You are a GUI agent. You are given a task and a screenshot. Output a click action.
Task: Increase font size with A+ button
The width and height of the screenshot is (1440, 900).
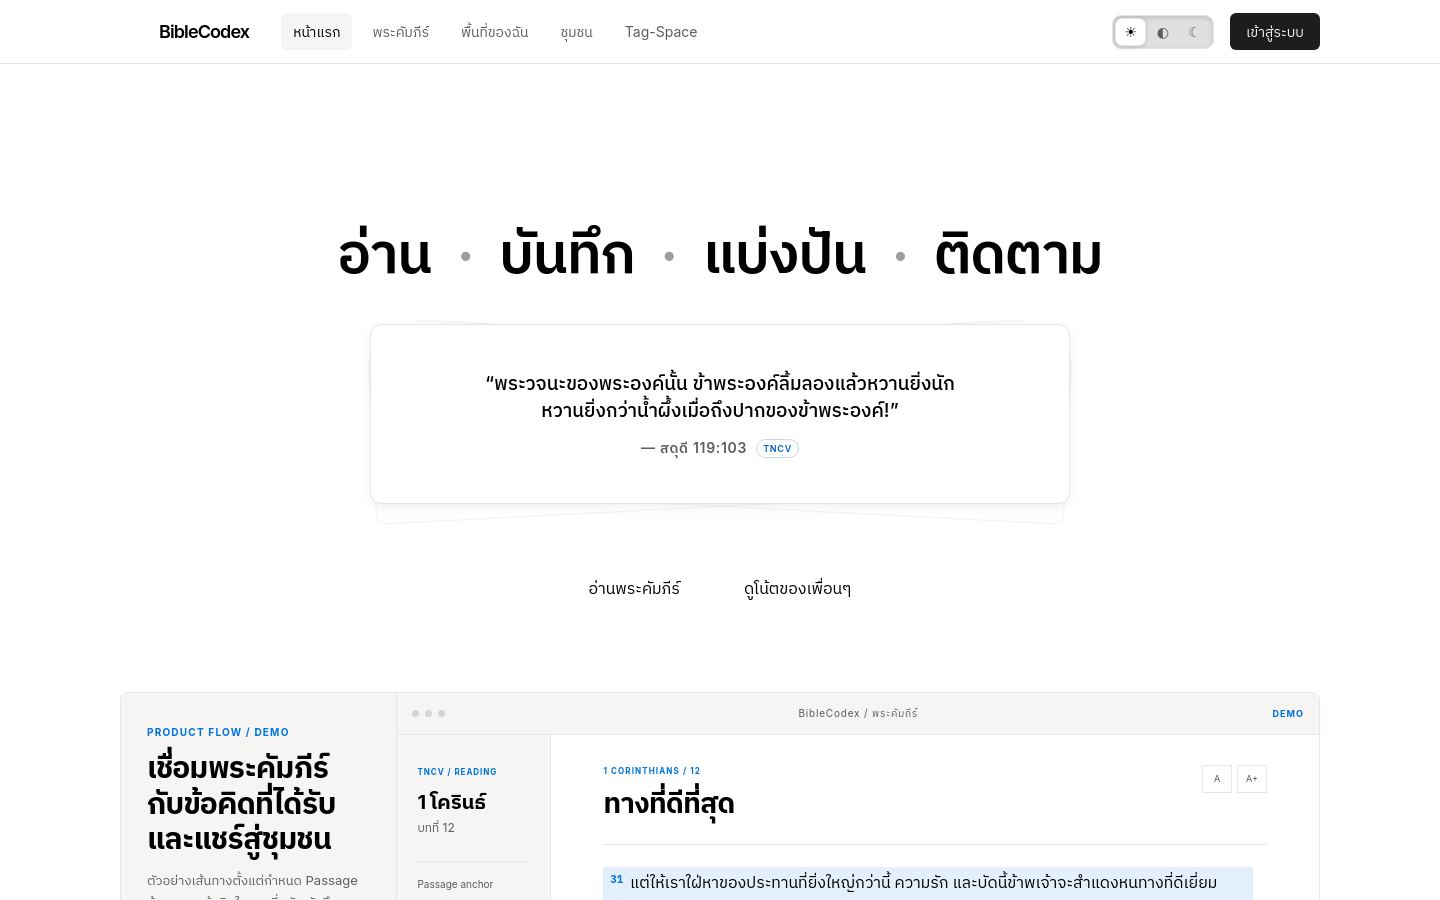1252,779
